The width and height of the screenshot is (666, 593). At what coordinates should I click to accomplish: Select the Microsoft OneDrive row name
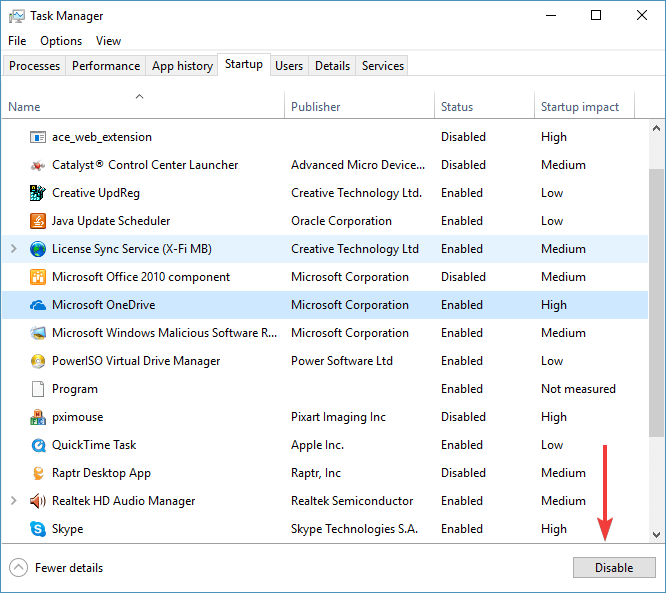(104, 305)
